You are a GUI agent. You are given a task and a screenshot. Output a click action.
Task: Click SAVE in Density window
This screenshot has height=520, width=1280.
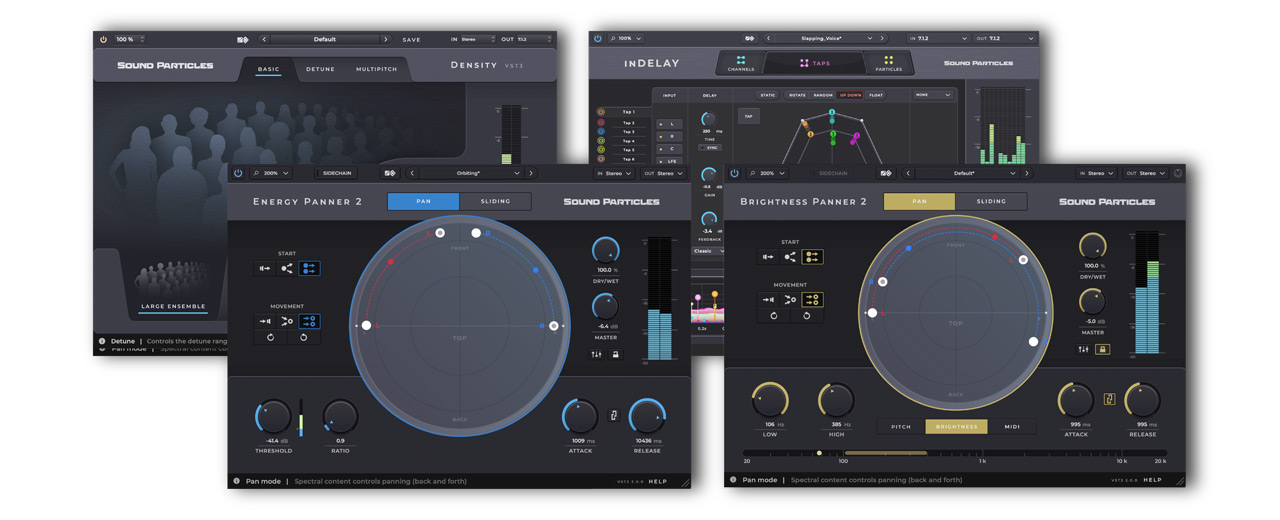coord(412,40)
